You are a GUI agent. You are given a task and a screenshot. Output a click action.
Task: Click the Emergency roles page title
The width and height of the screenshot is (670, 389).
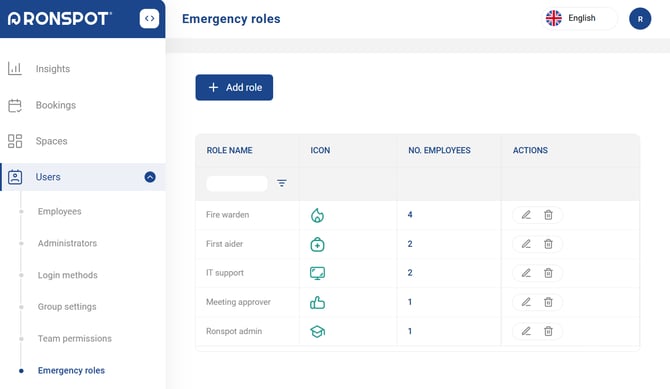[x=231, y=19]
